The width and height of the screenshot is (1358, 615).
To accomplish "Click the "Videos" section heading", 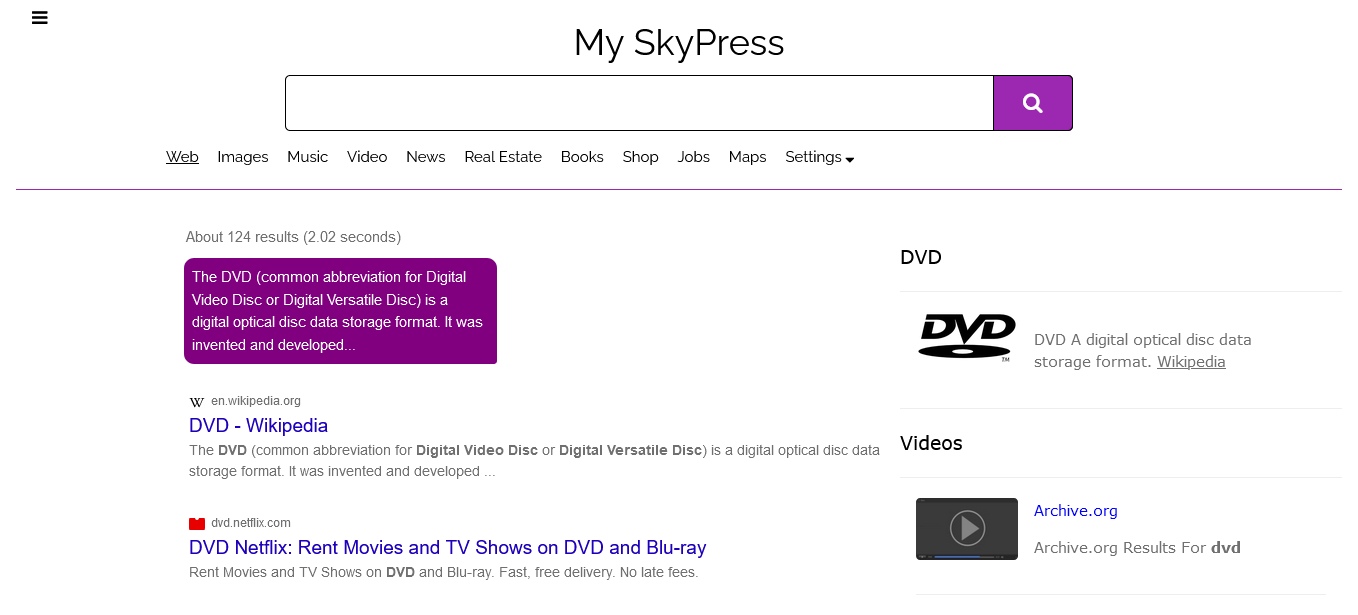I will (x=931, y=443).
